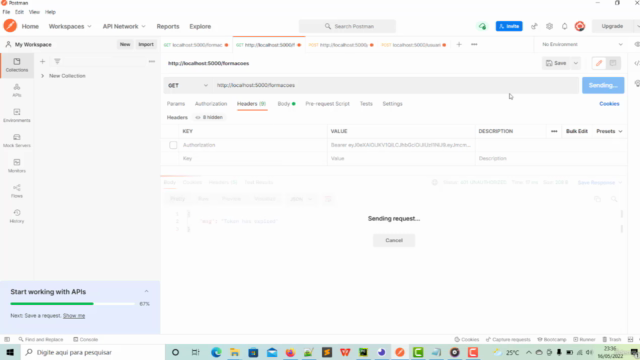640x360 pixels.
Task: Open the Monitors sidebar panel
Action: coord(17,166)
